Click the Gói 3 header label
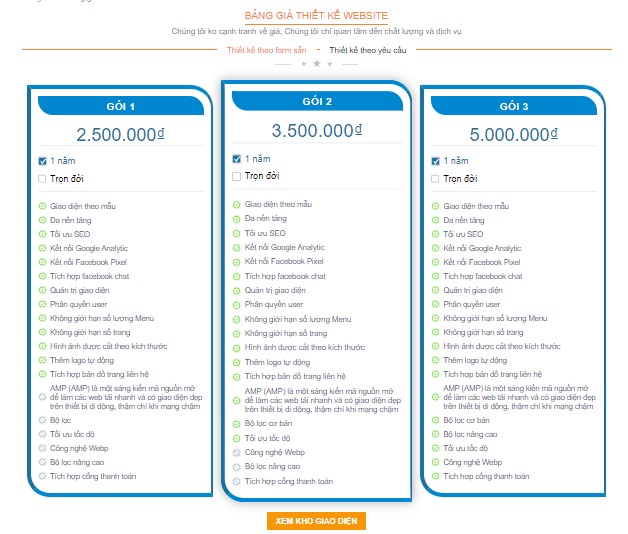628x534 pixels. [512, 106]
